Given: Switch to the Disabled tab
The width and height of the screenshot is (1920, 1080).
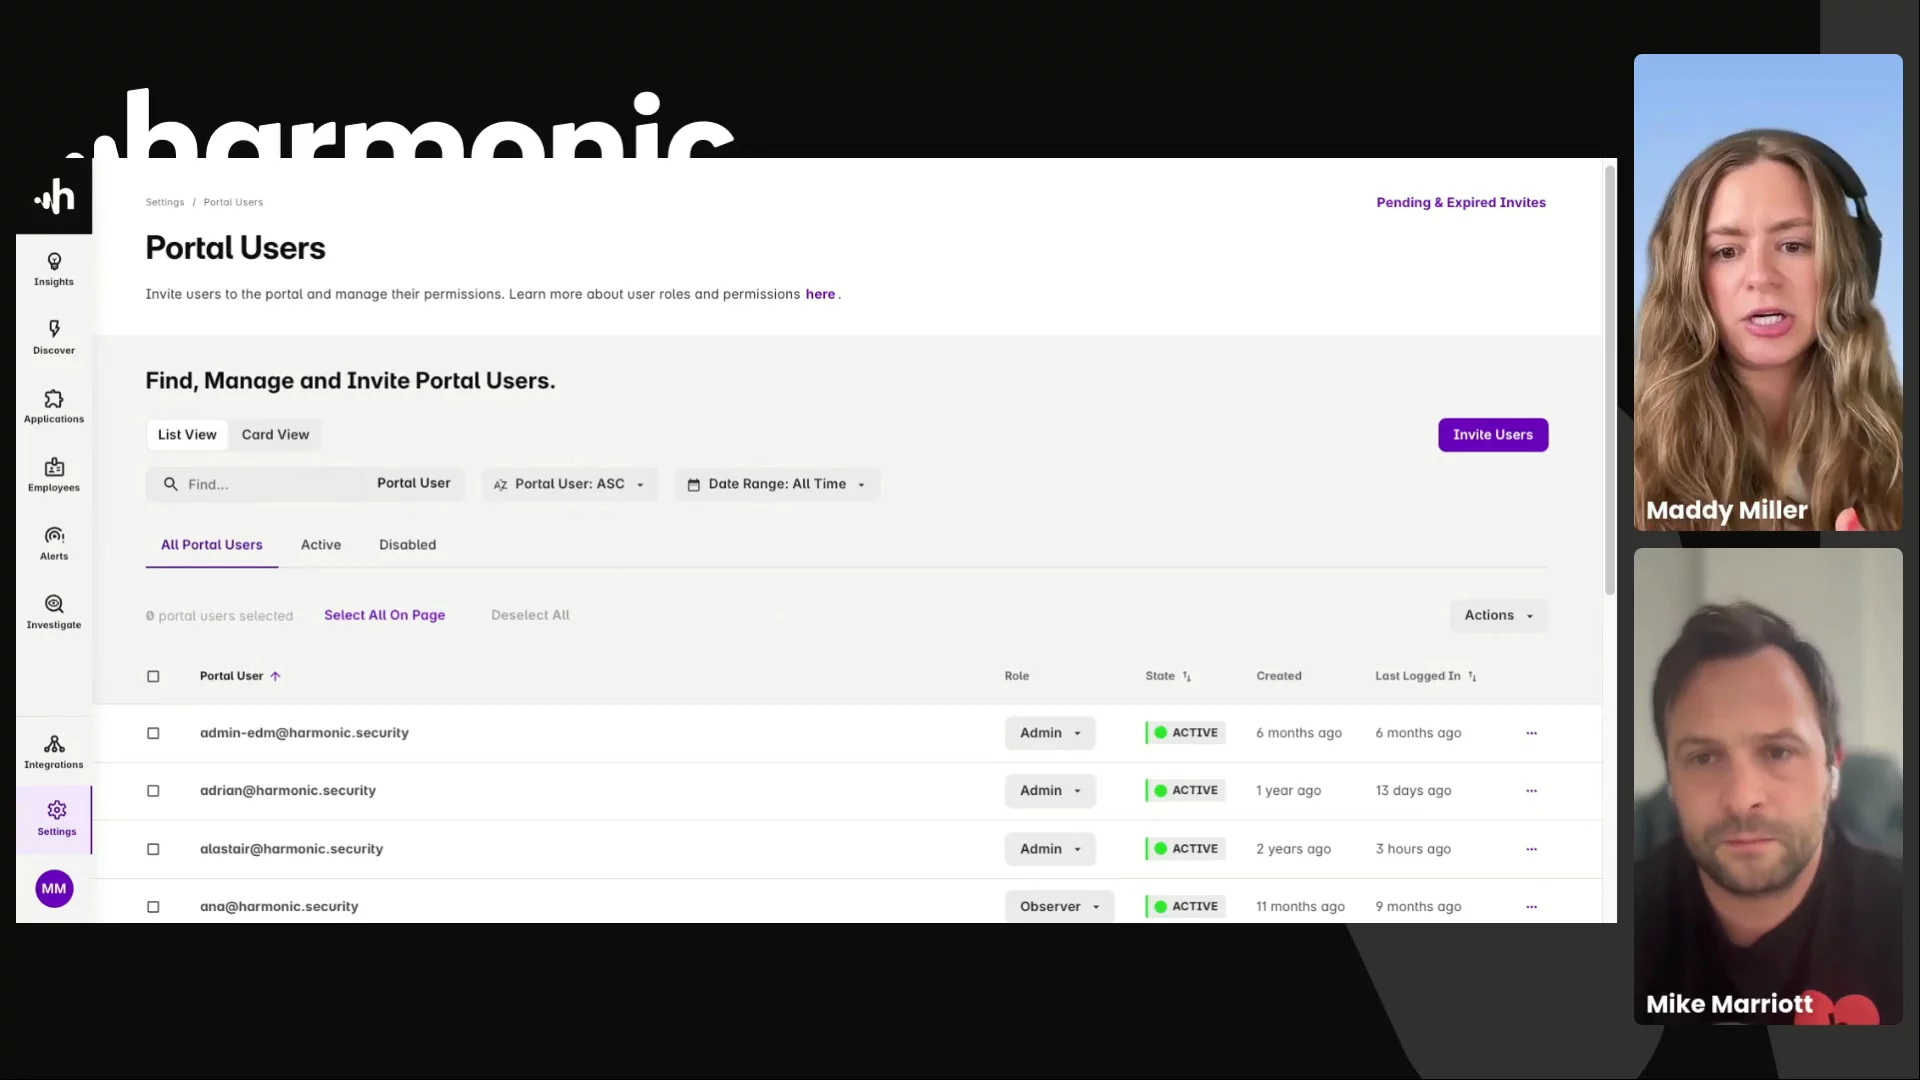Looking at the screenshot, I should coord(407,545).
